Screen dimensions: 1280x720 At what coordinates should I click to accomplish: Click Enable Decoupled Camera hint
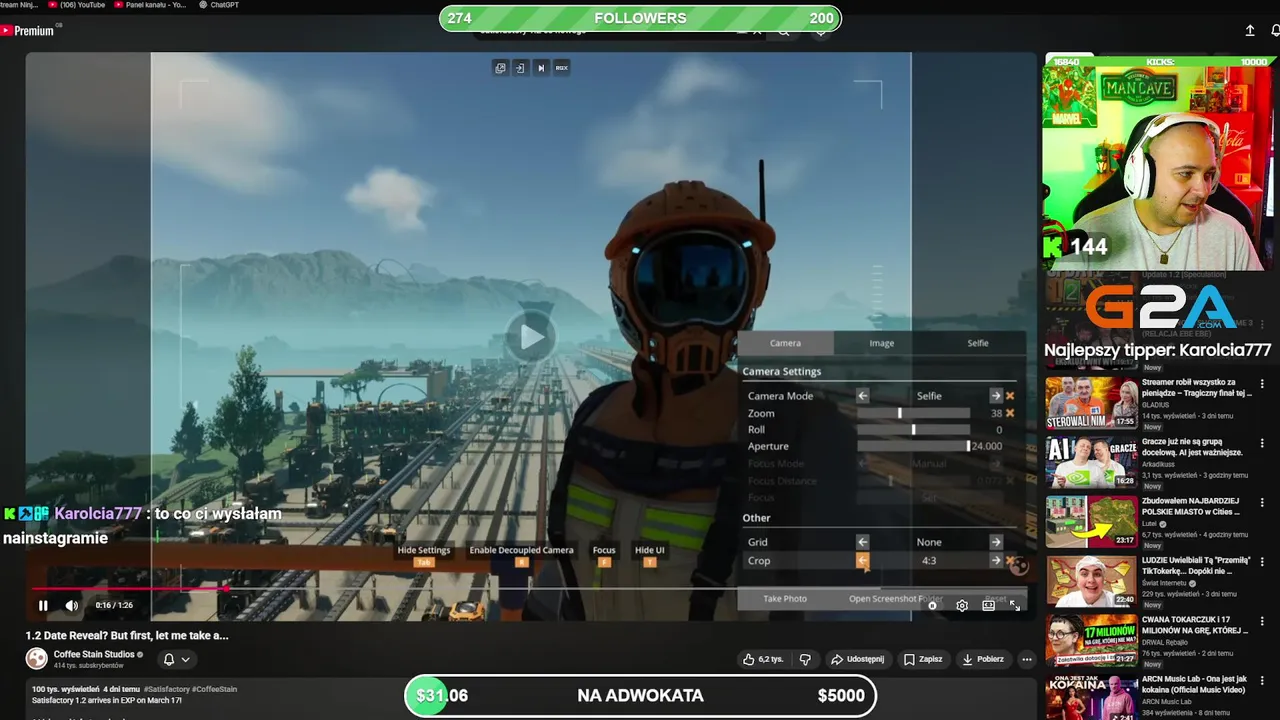tap(521, 555)
